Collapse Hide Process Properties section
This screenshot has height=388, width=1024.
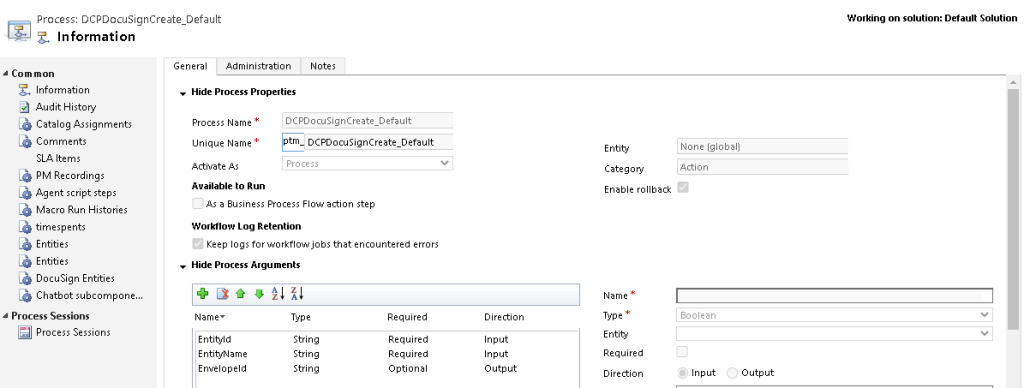183,93
